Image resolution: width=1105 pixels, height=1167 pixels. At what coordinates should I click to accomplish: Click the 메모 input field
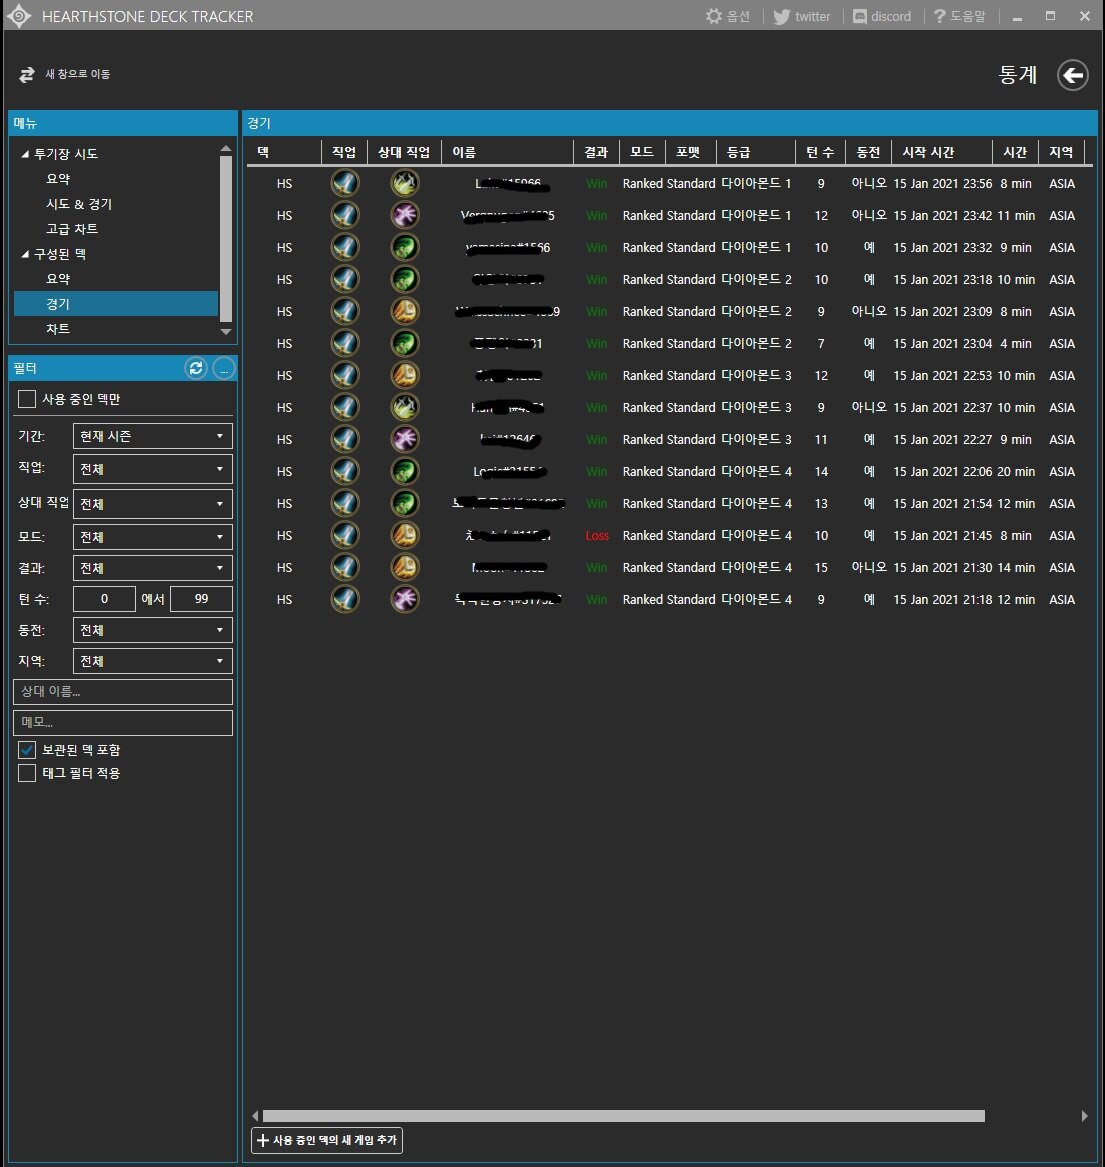click(x=123, y=723)
